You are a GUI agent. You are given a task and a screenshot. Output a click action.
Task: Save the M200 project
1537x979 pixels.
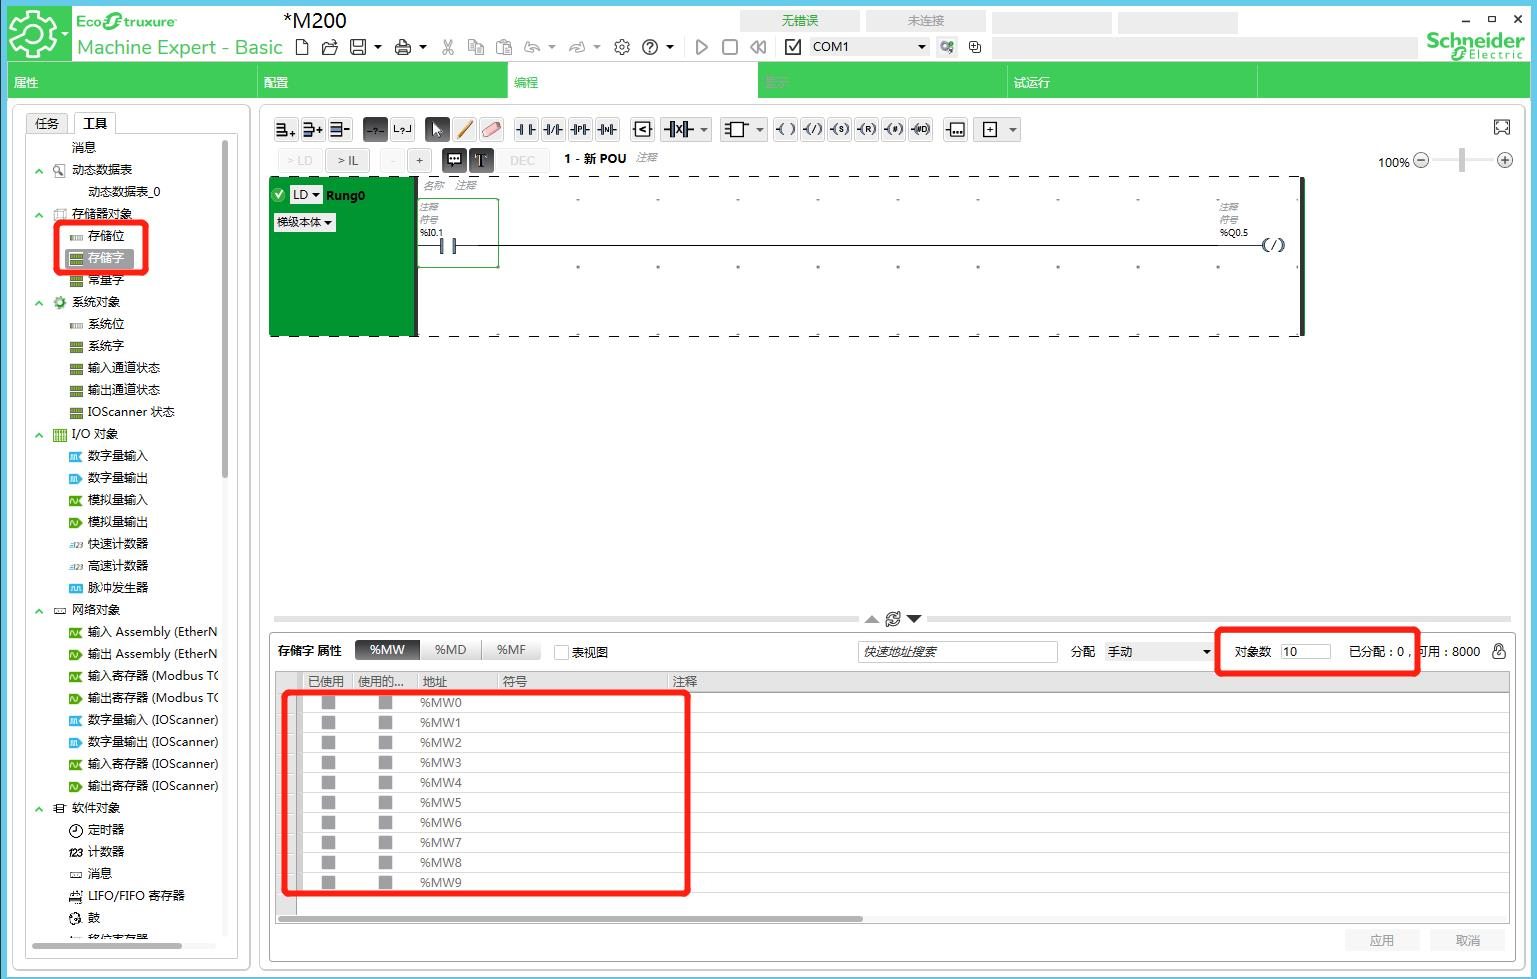tap(357, 47)
